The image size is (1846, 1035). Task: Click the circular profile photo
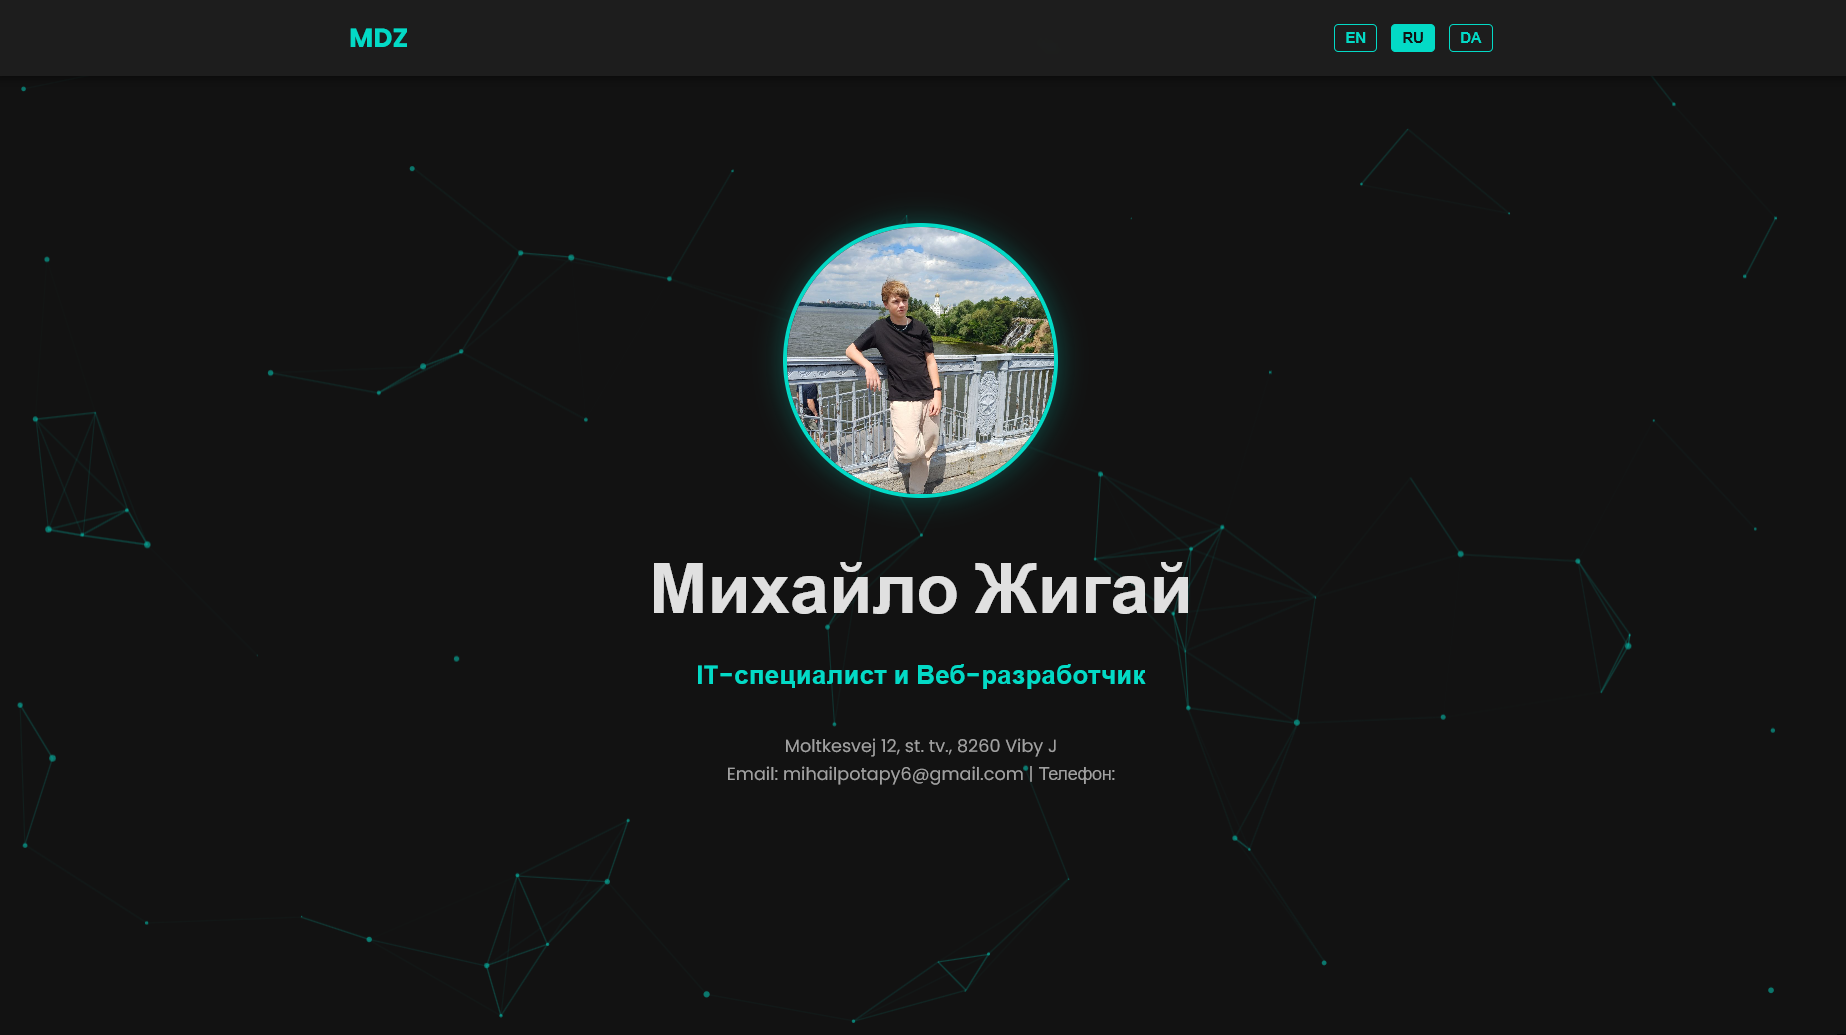[x=920, y=360]
